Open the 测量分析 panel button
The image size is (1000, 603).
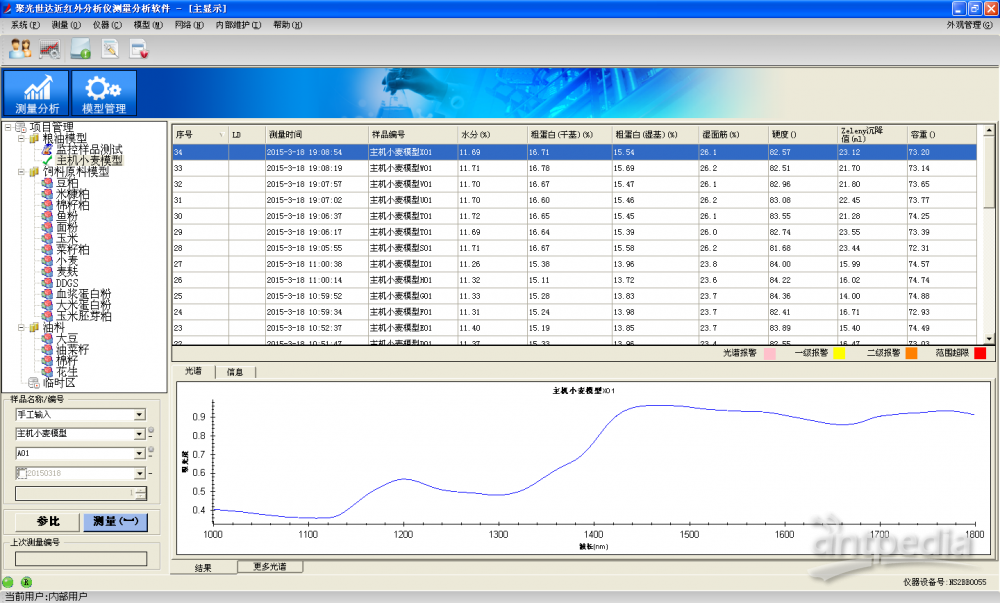point(37,93)
